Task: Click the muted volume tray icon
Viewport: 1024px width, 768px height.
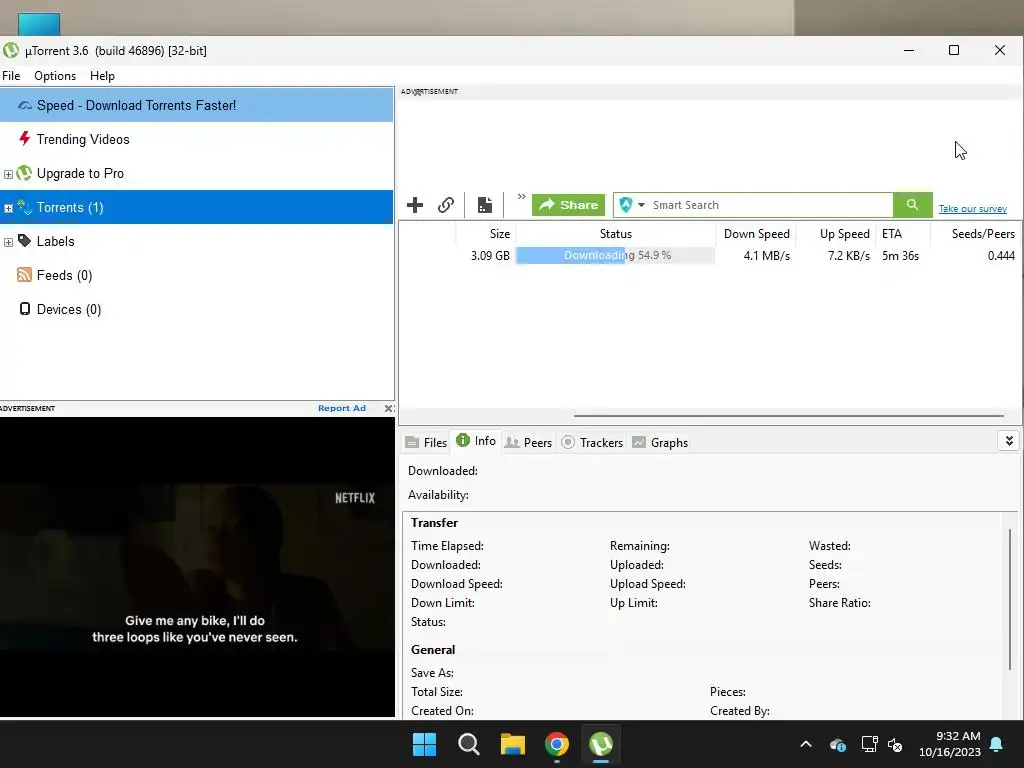Action: point(895,744)
